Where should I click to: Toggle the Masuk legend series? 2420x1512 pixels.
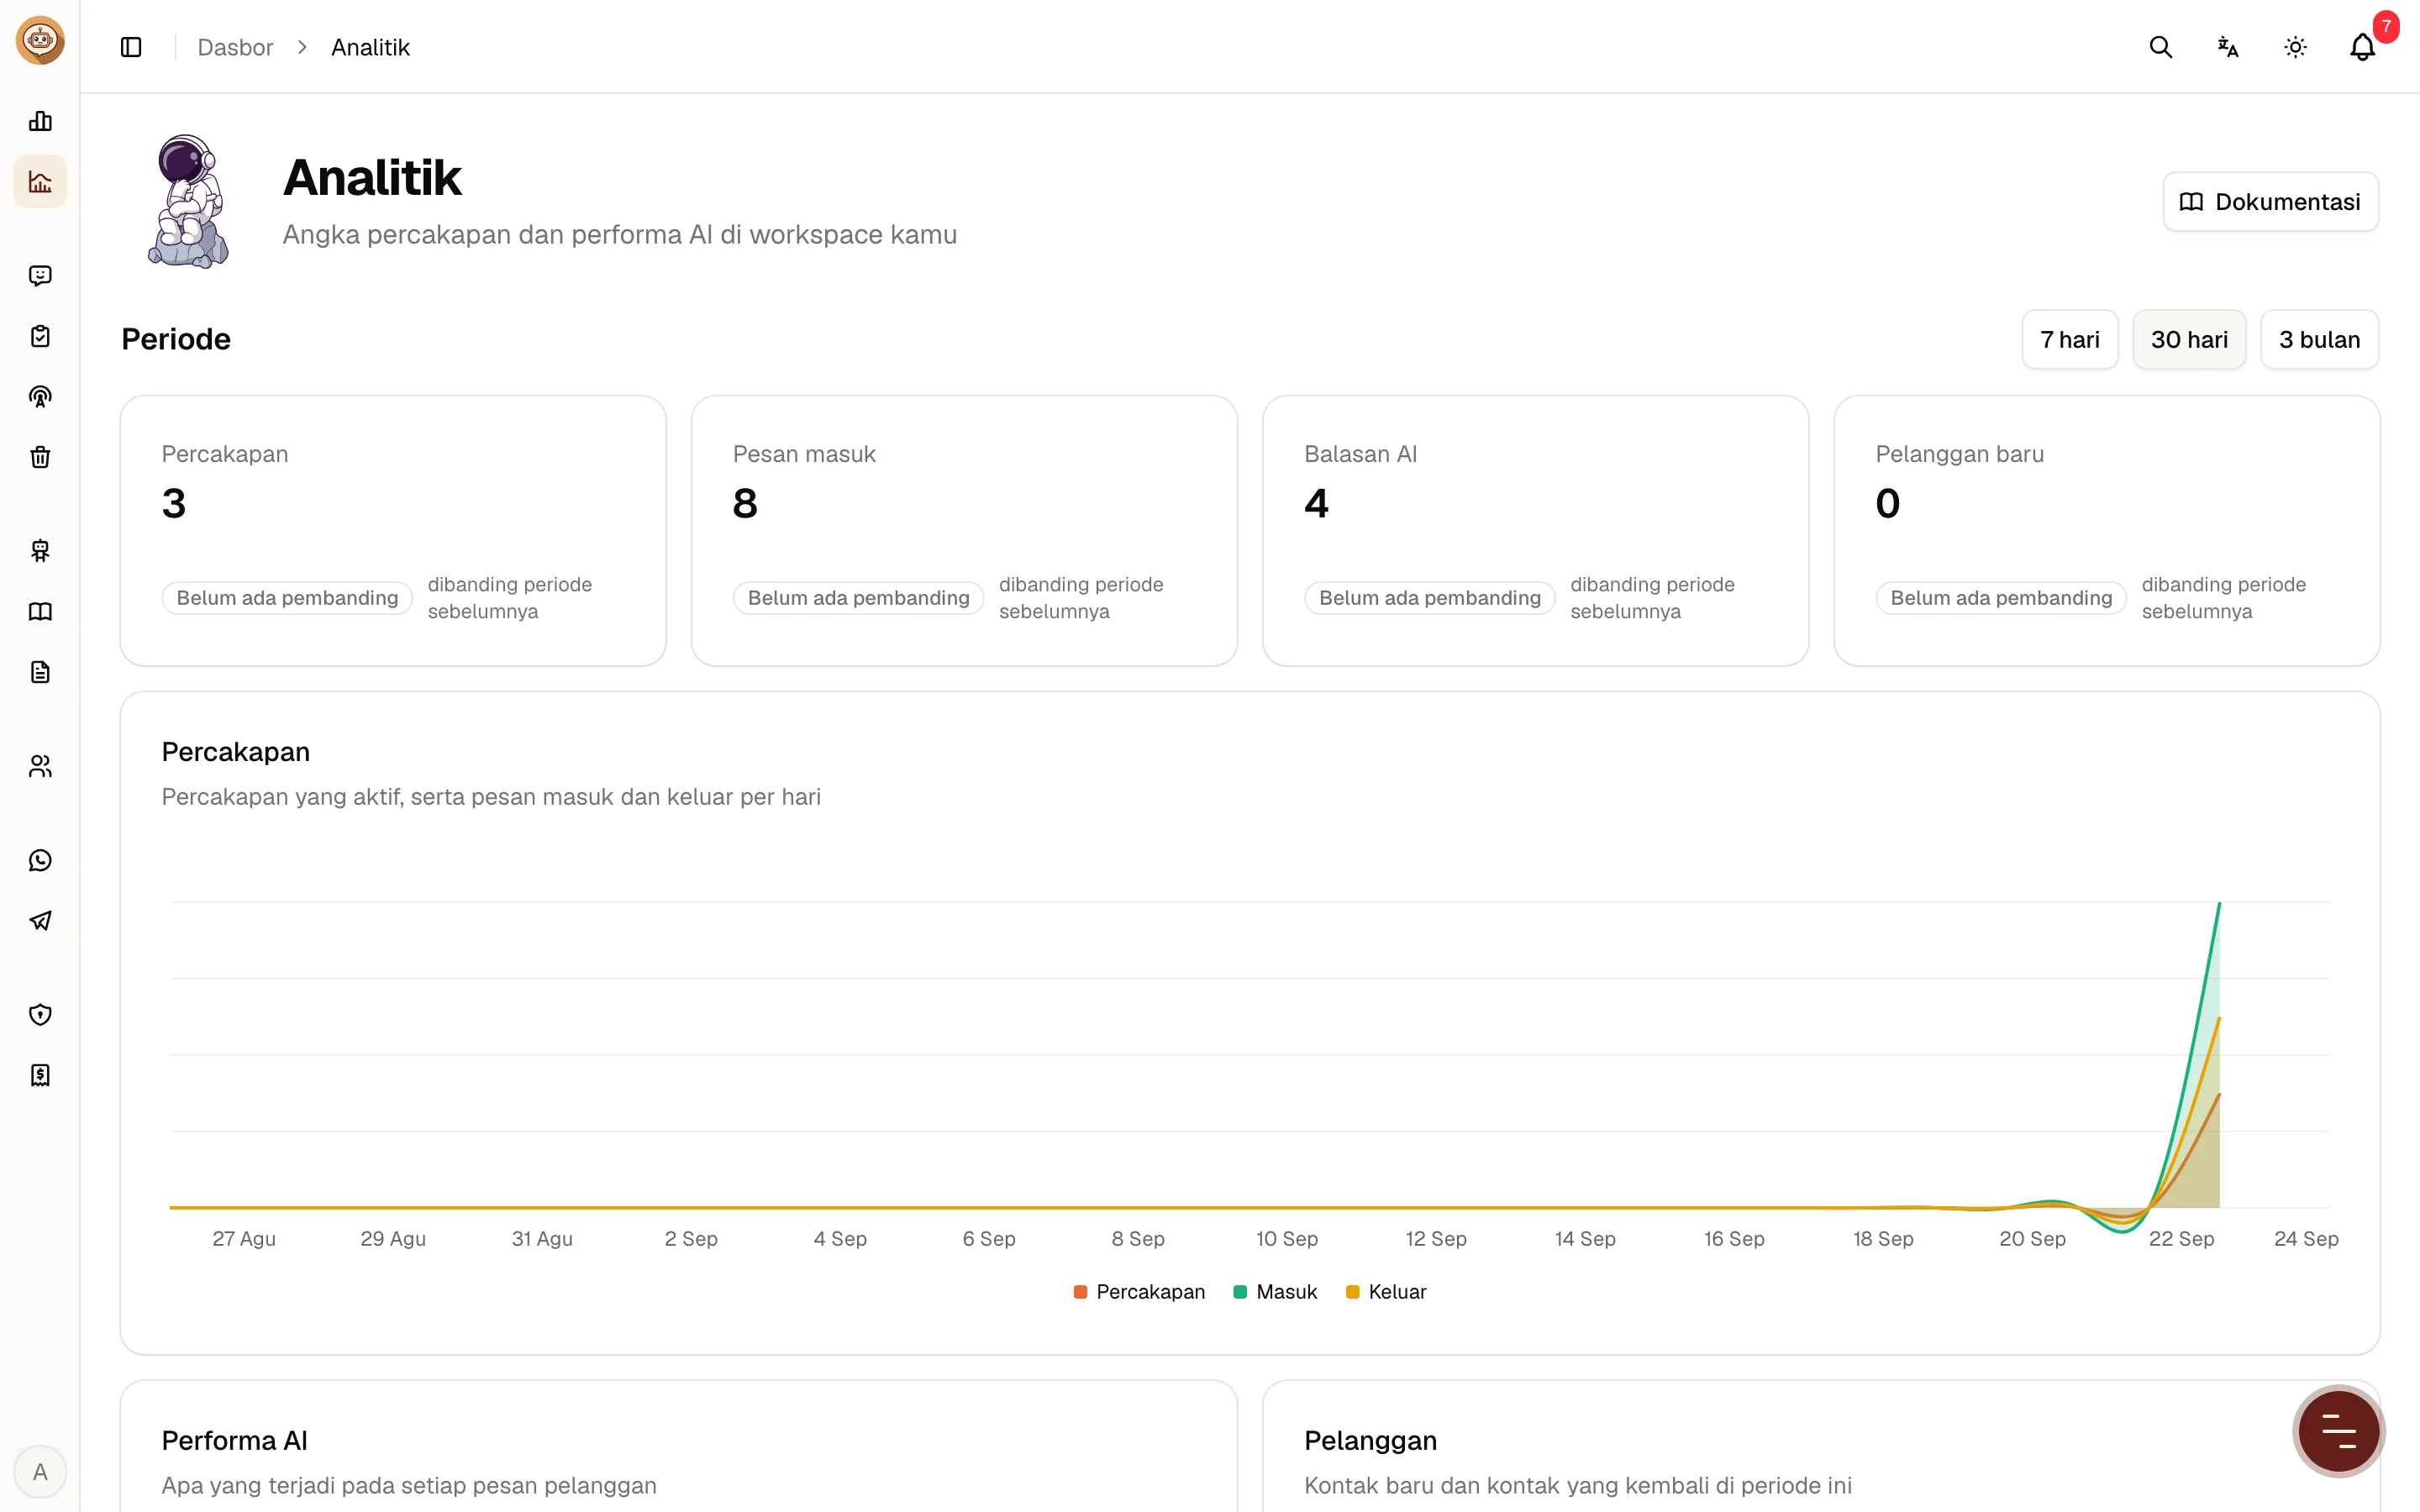click(1275, 1292)
